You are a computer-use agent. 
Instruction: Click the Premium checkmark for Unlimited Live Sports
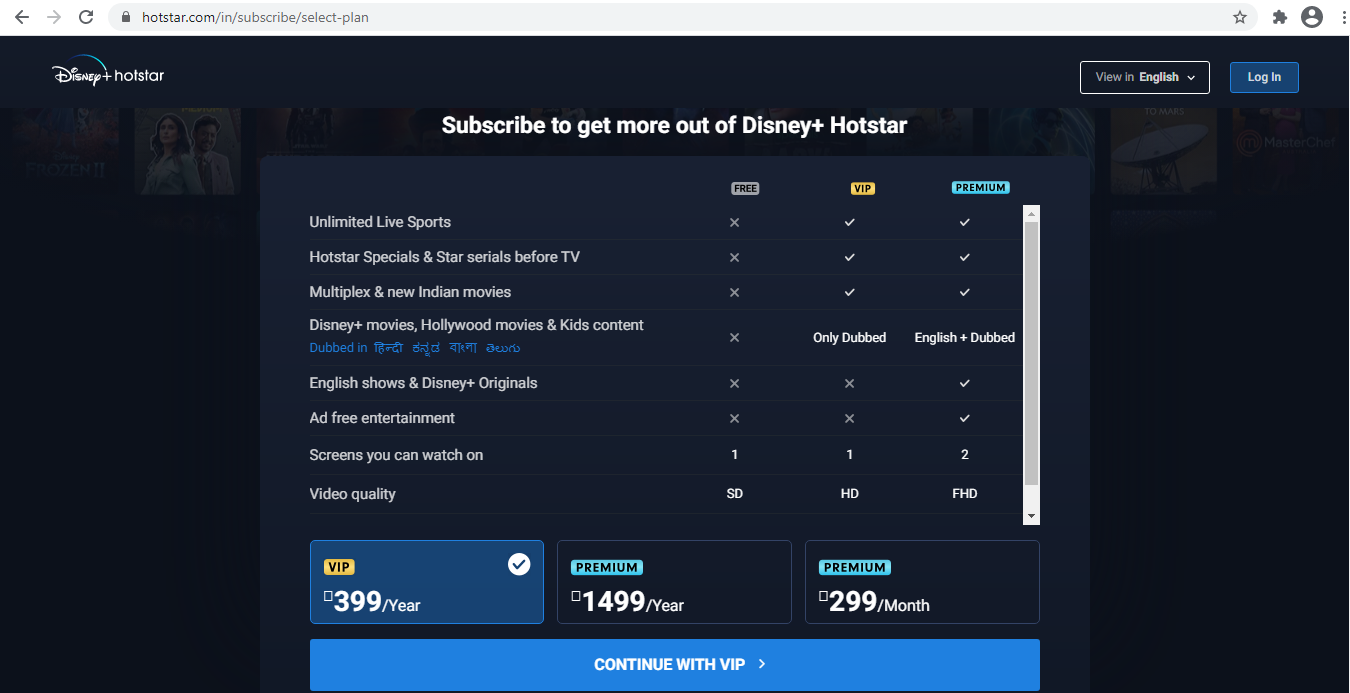(x=965, y=222)
